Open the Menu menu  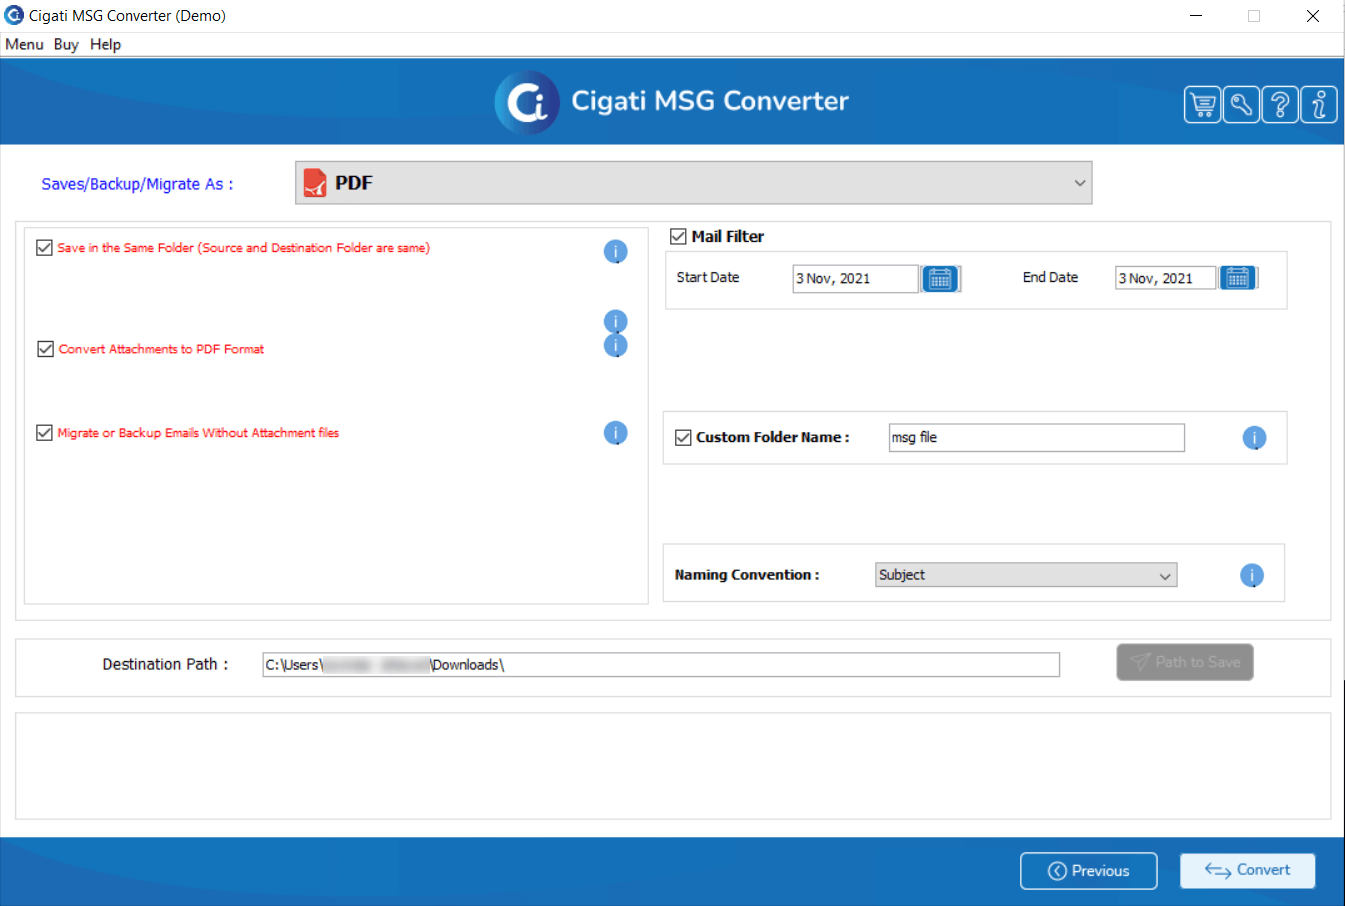(24, 44)
